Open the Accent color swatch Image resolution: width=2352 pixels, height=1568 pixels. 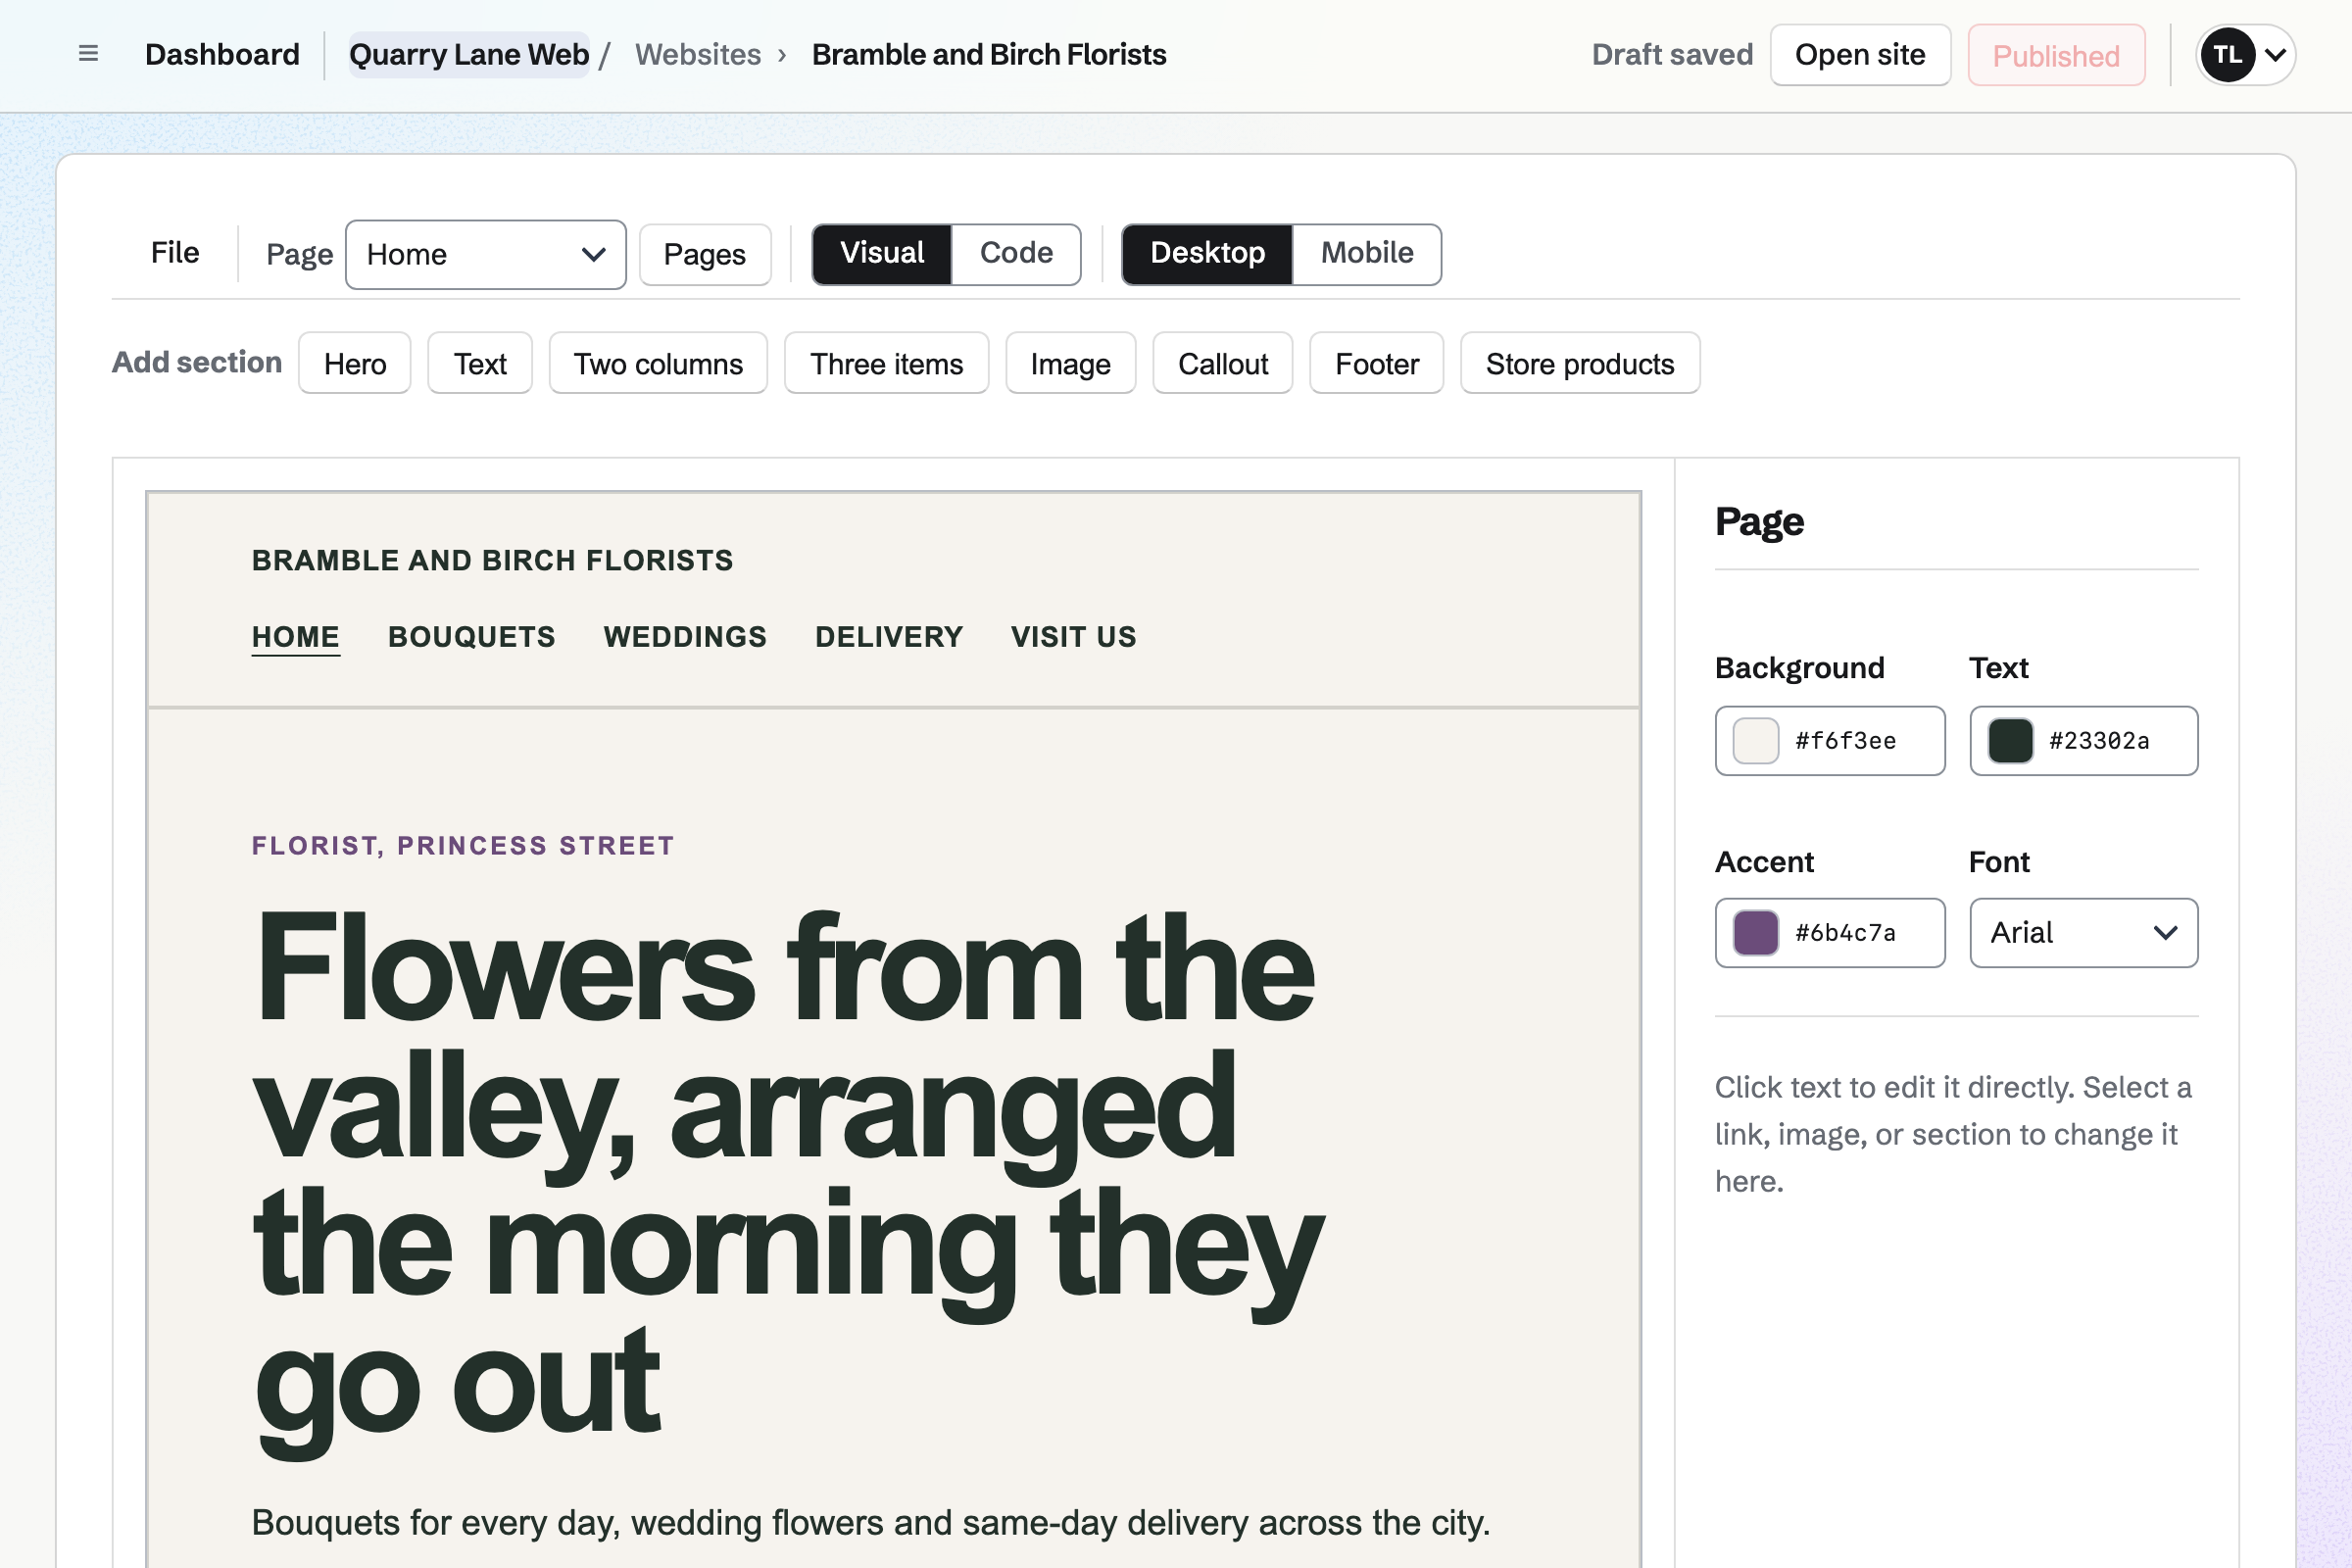[x=1755, y=933]
